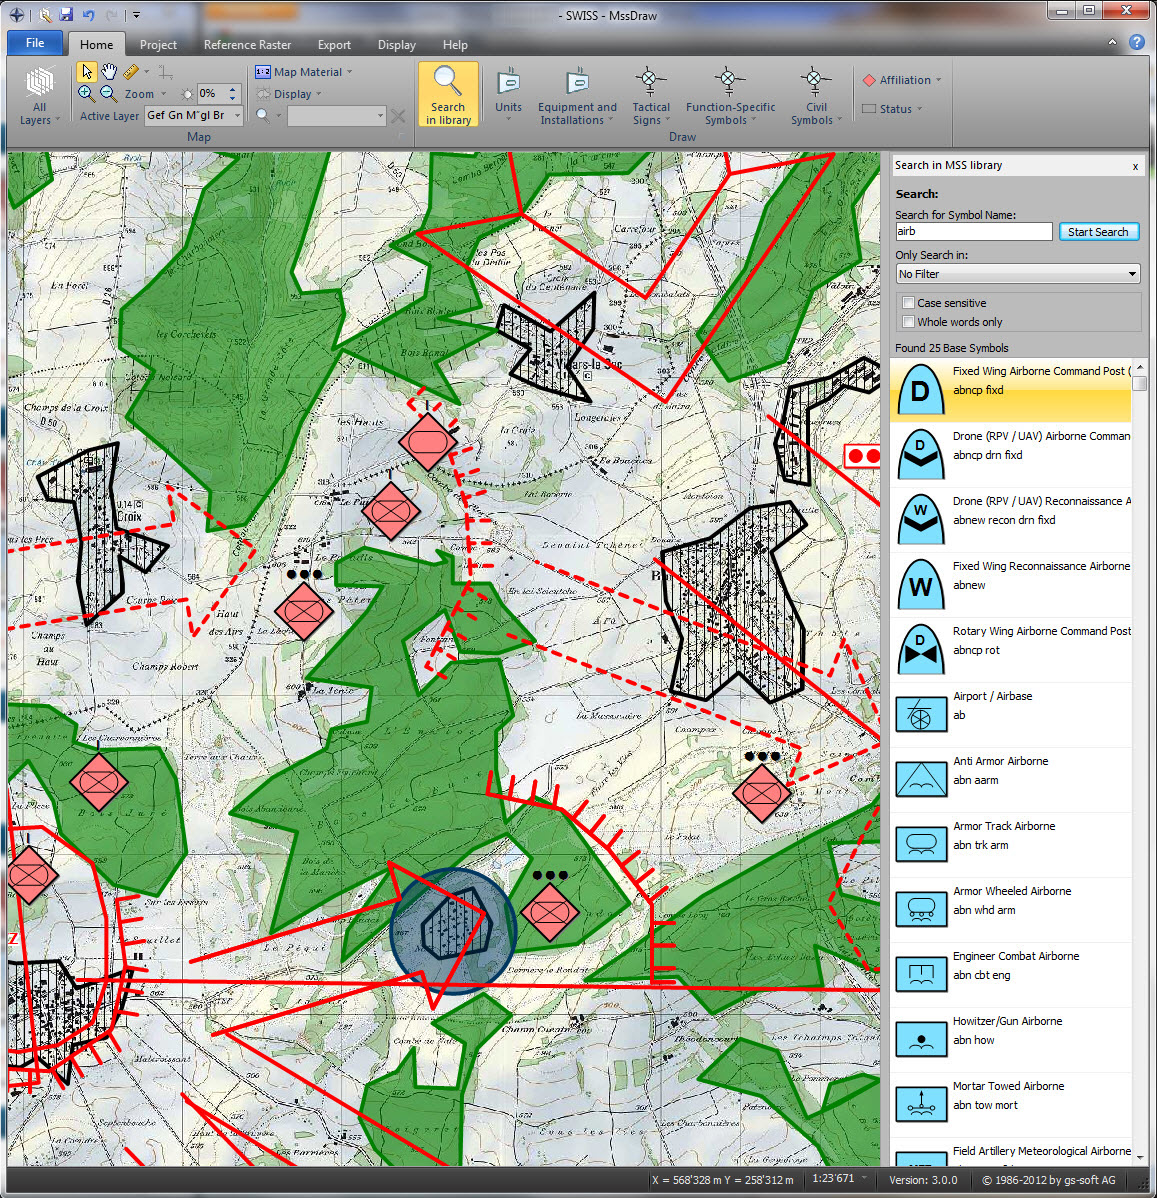Screen dimensions: 1157x1198
Task: Click the zoom out magnifier
Action: pyautogui.click(x=108, y=93)
